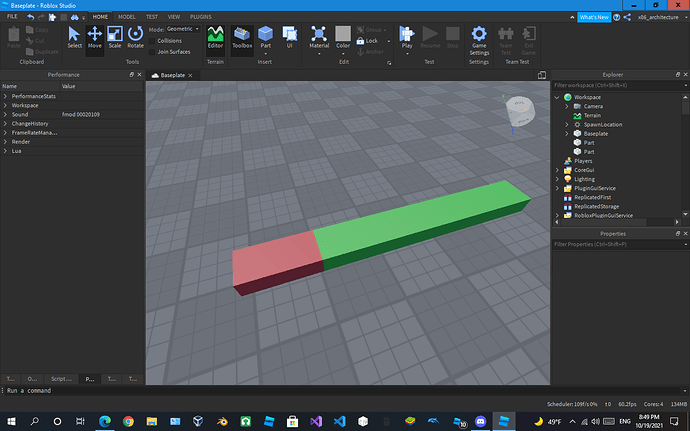Screen dimensions: 690x431
Task: Focus the Filter workspace search field
Action: 618,85
